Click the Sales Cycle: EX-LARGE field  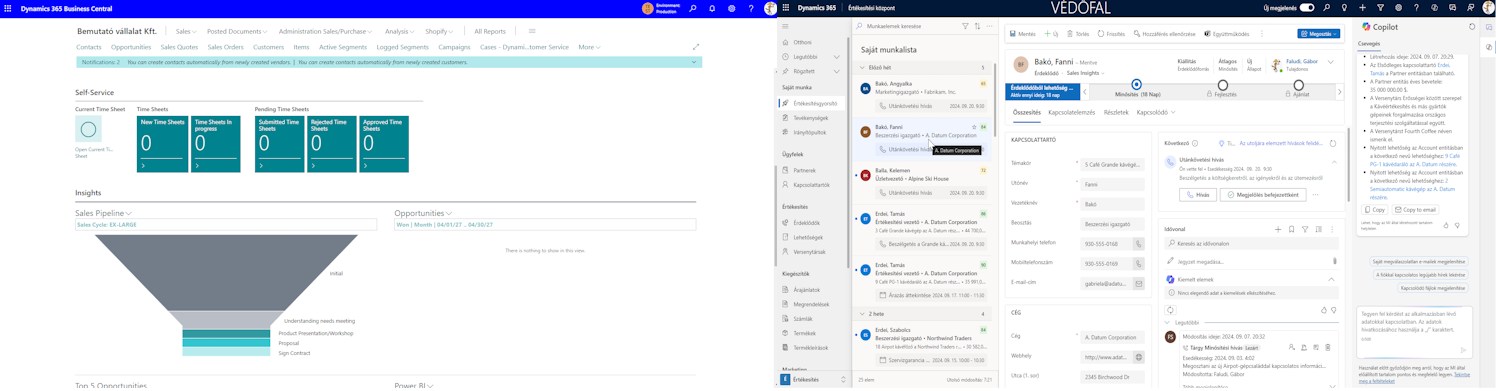point(226,225)
